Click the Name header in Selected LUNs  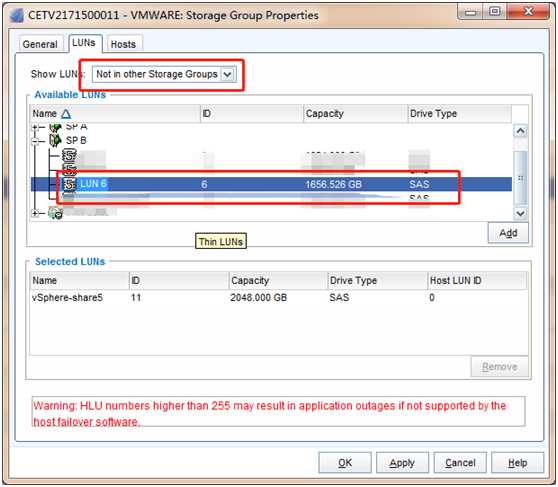[80, 281]
